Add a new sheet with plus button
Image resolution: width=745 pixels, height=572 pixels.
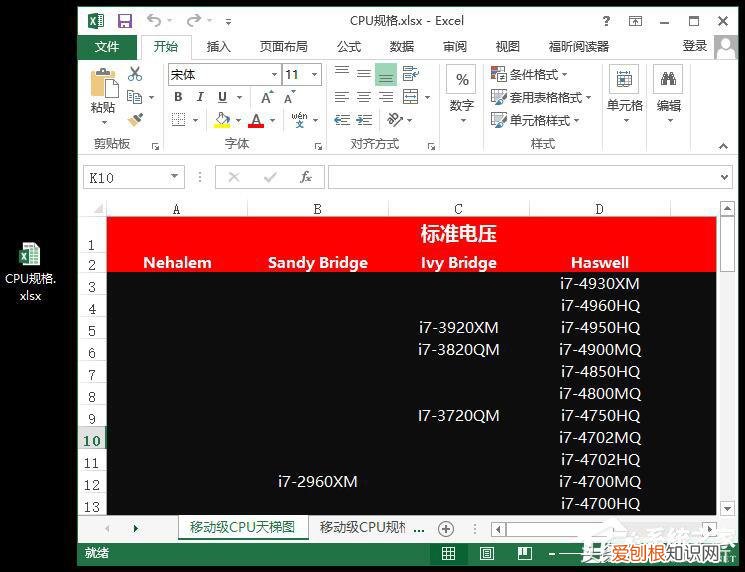(x=446, y=528)
